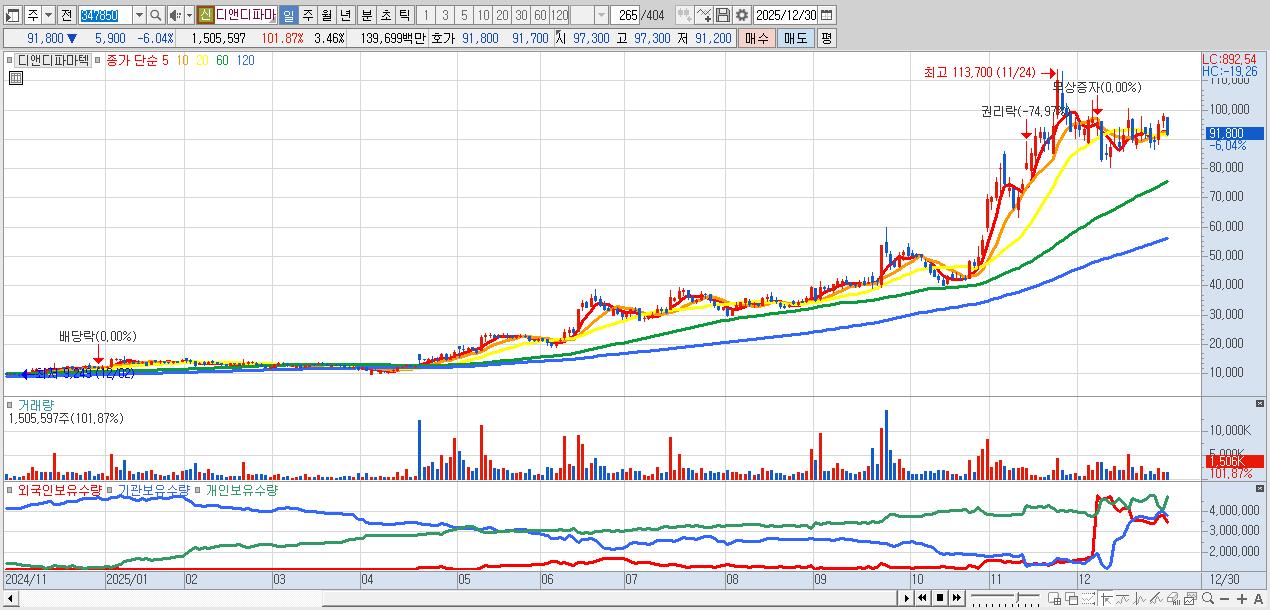Open the calendar dropdown beside the date

click(x=827, y=15)
